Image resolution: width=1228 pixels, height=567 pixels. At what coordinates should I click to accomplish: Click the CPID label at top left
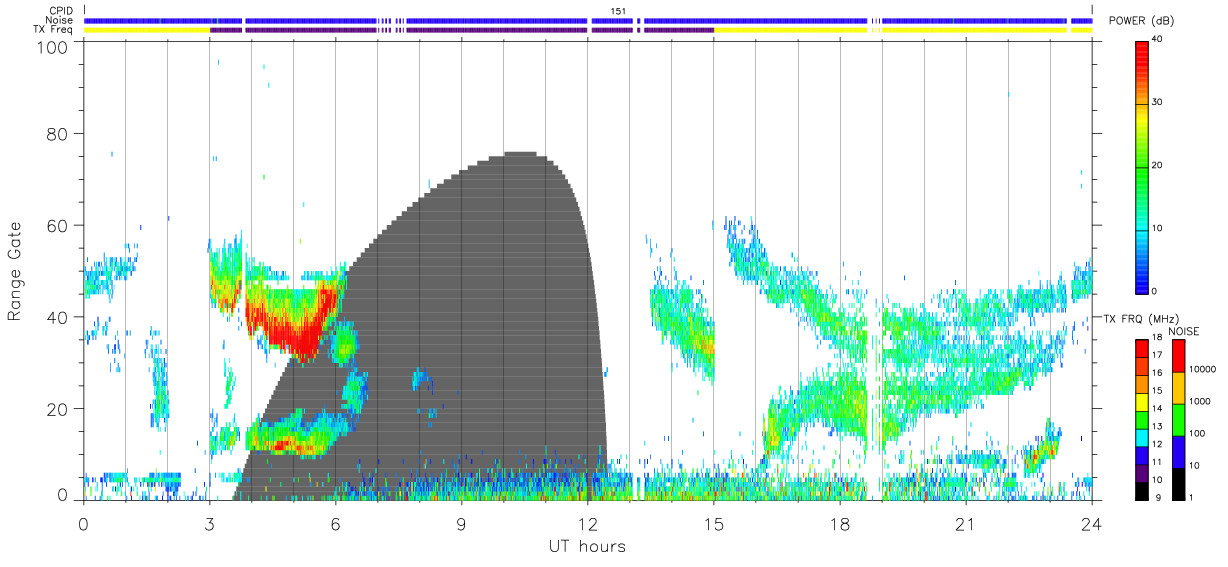[61, 11]
